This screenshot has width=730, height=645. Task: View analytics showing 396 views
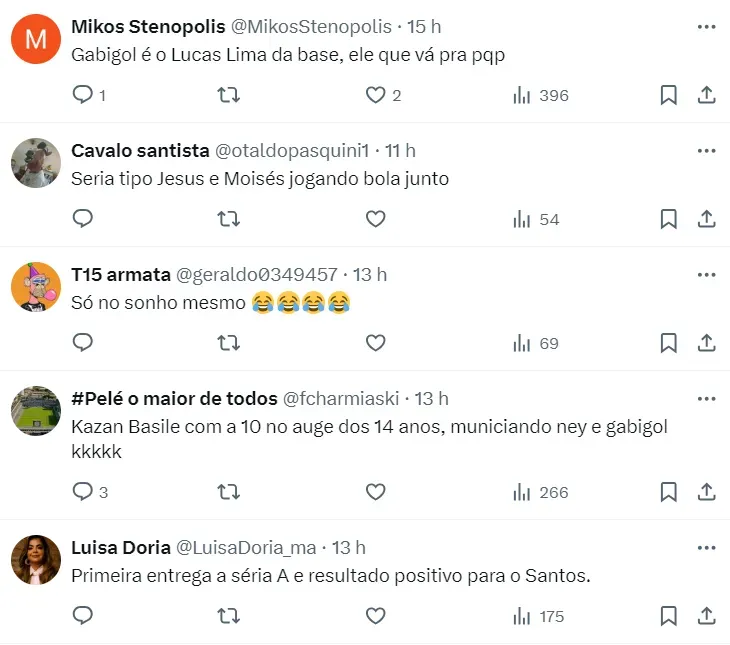(x=540, y=95)
